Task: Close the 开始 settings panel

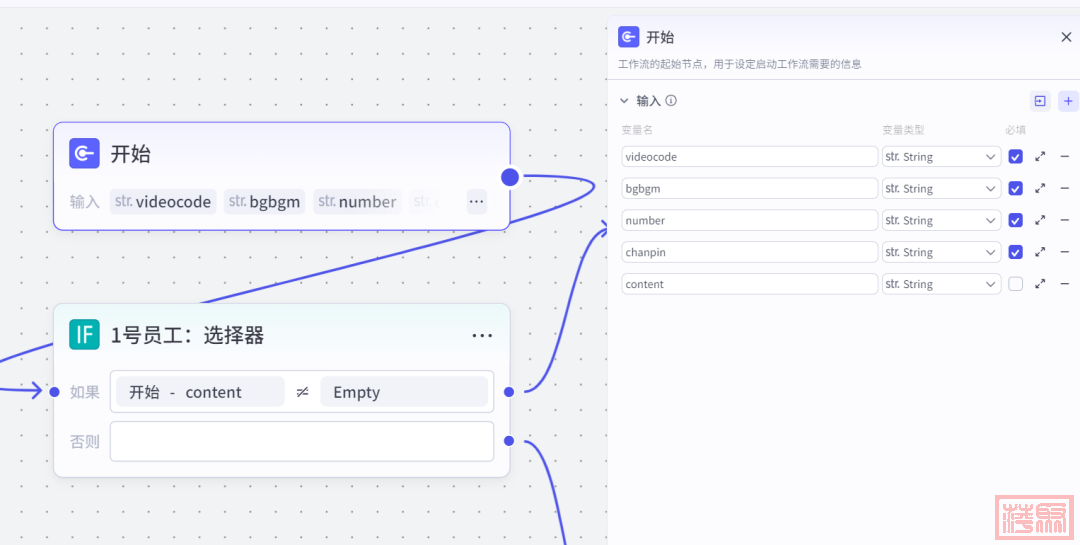Action: tap(1066, 37)
